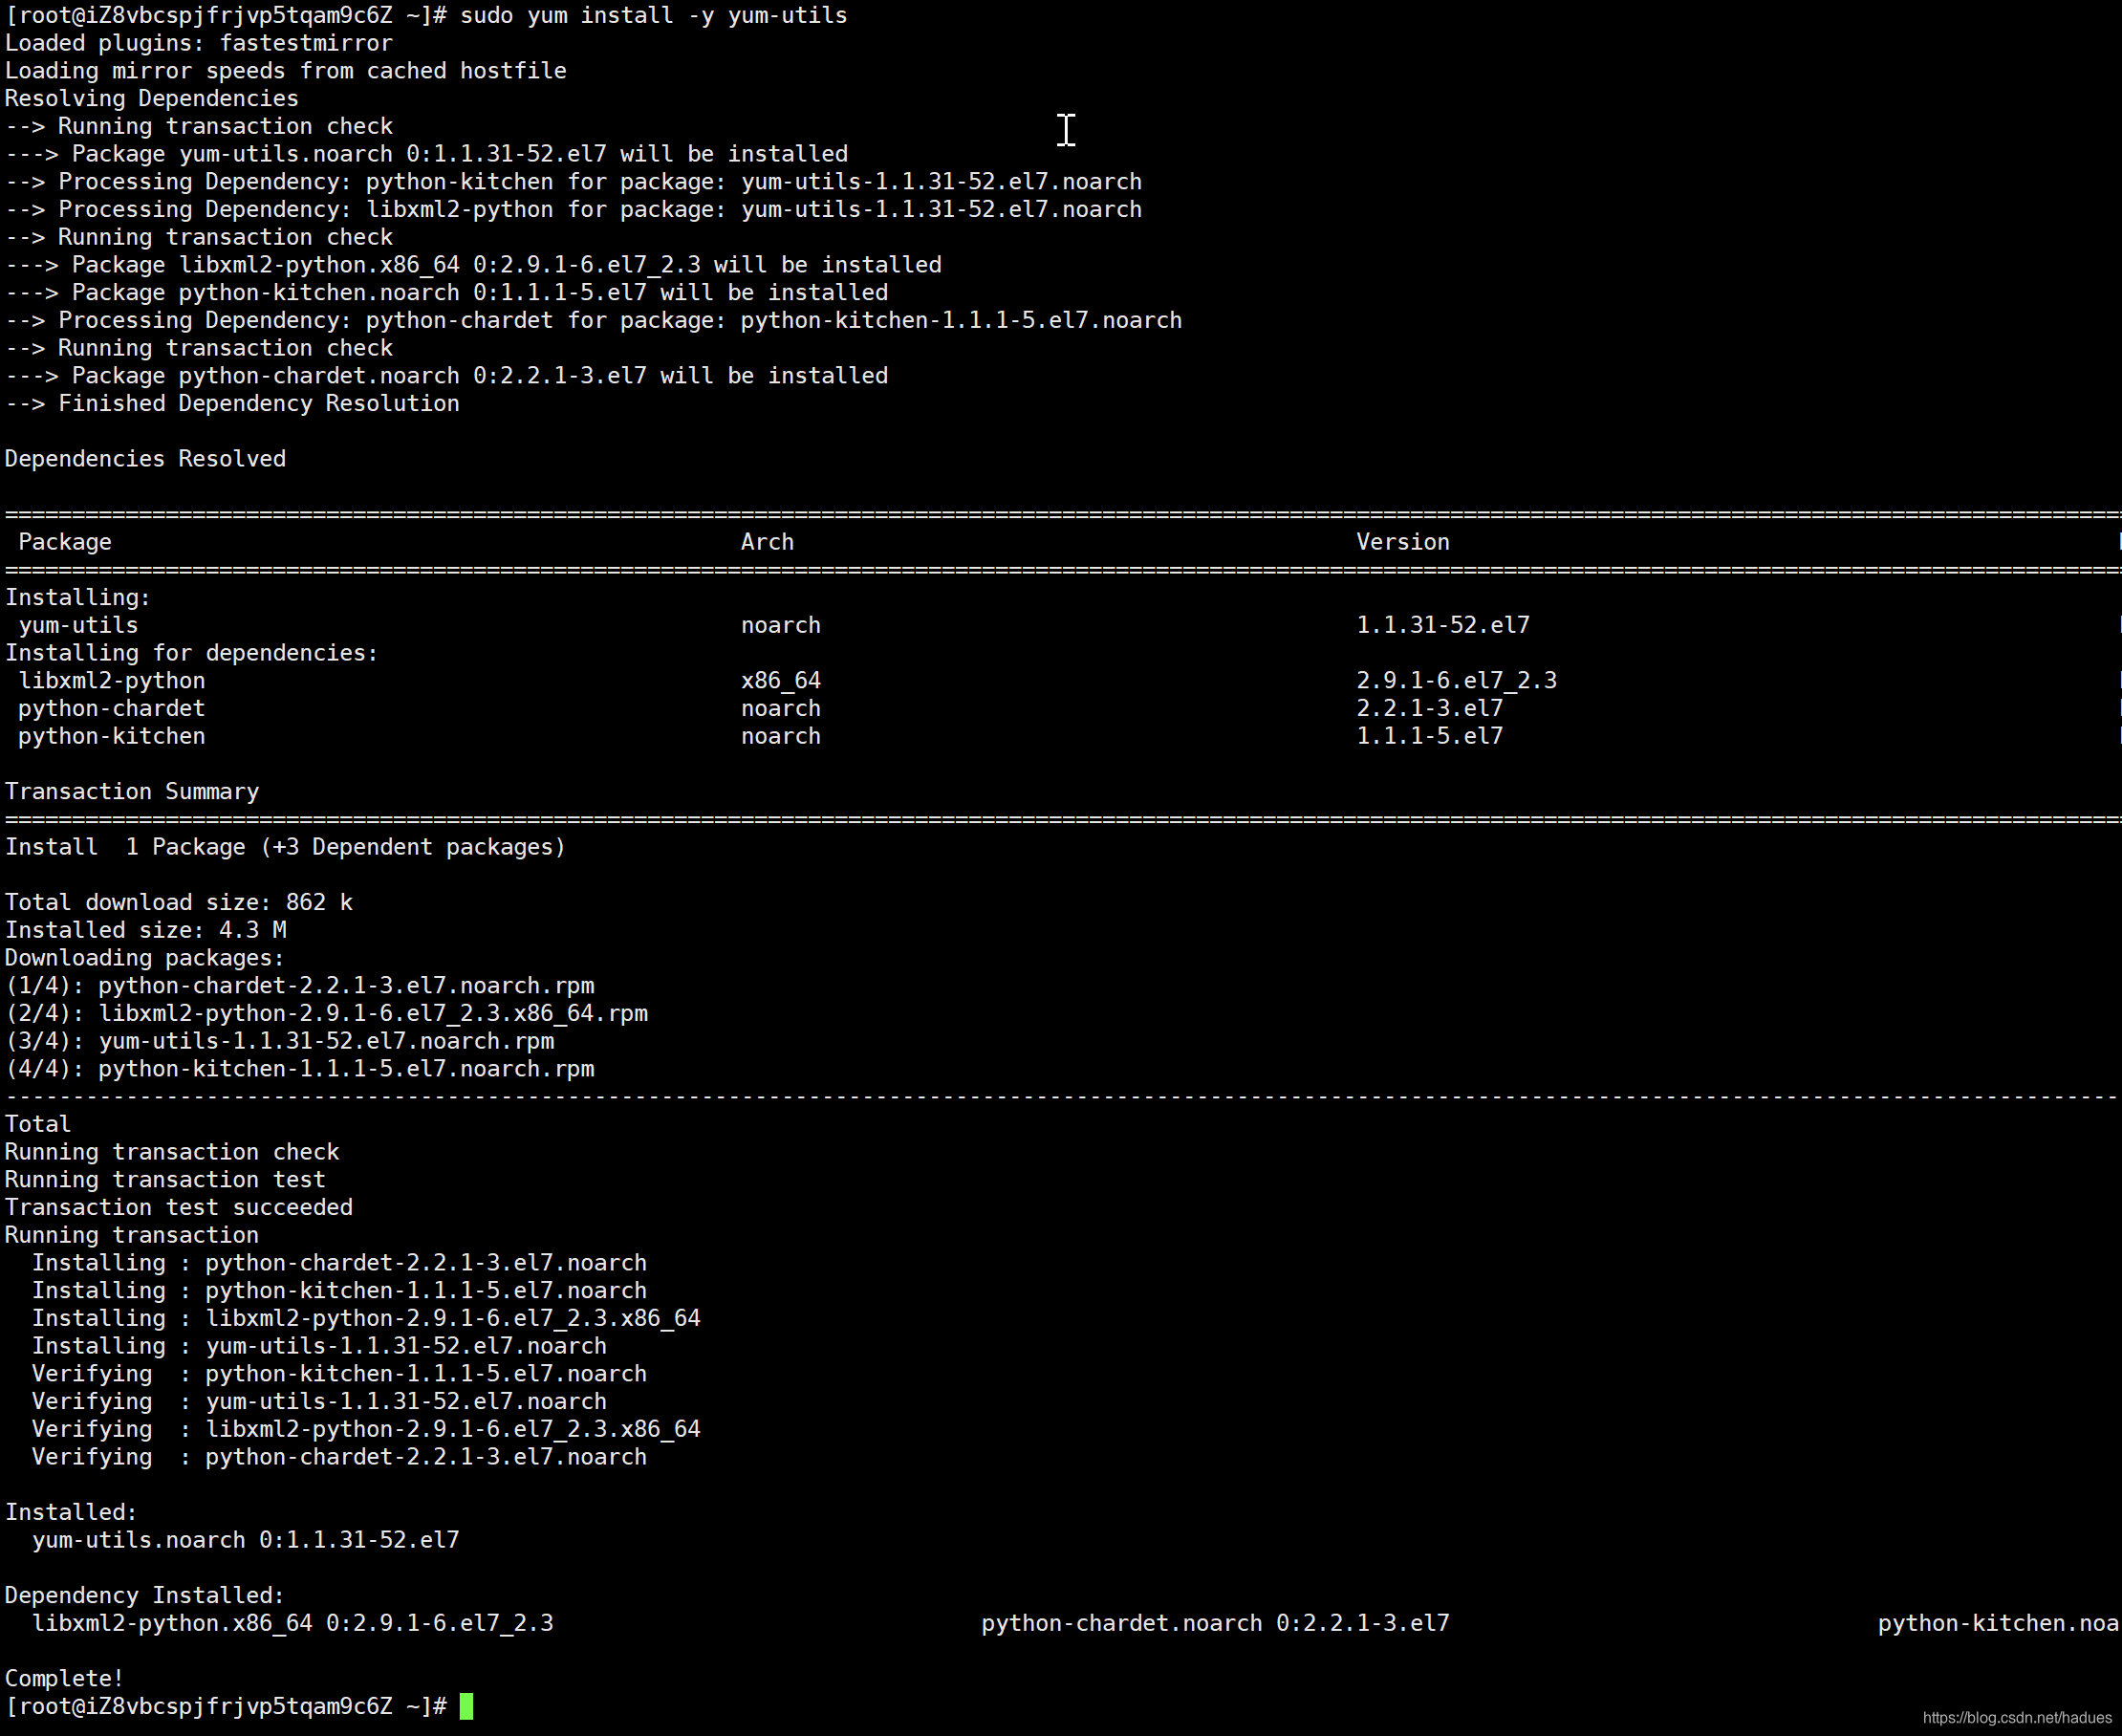Click 'Package python-chardet.noarch 0:2.2.1-3.el7' line
Screen dimensions: 2122x1736
(x=446, y=376)
